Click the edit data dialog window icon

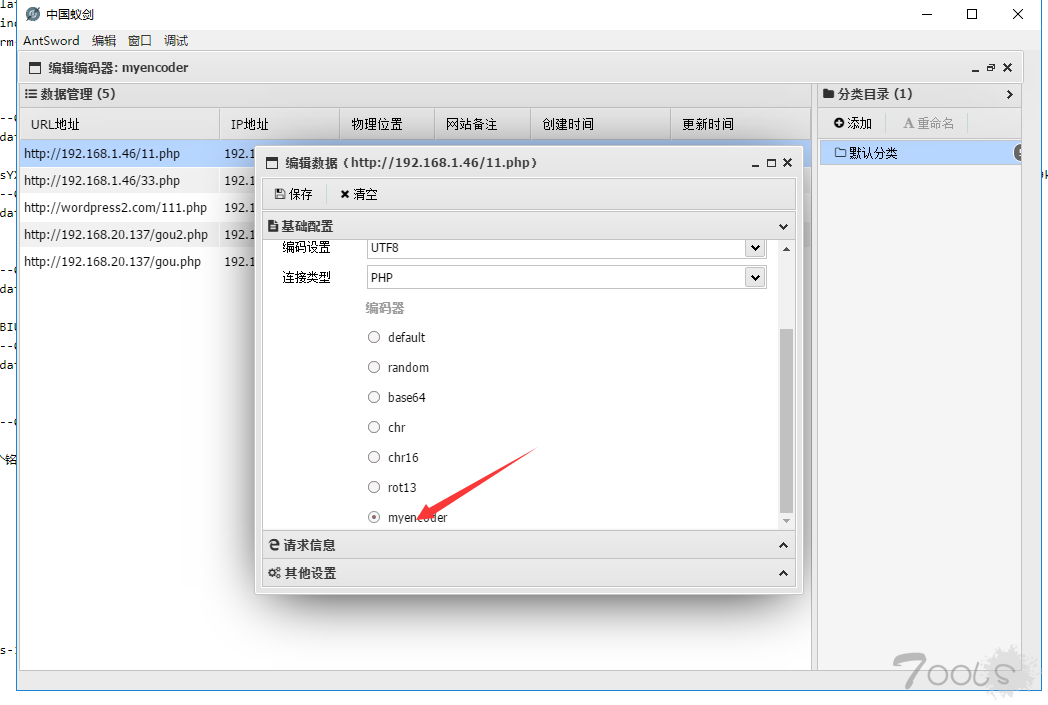pos(272,163)
